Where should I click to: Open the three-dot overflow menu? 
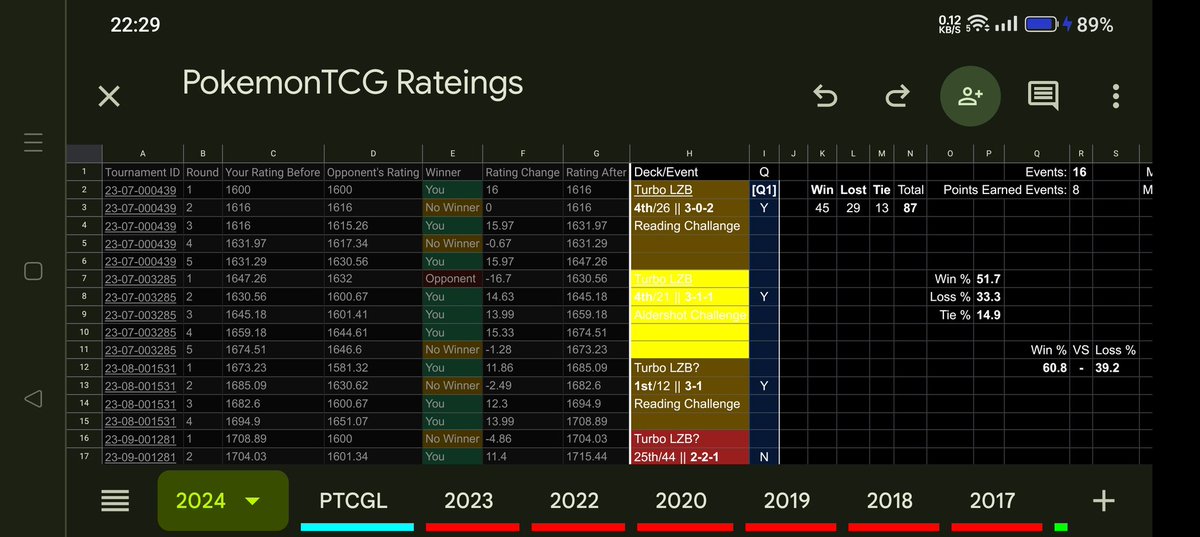pos(1116,96)
